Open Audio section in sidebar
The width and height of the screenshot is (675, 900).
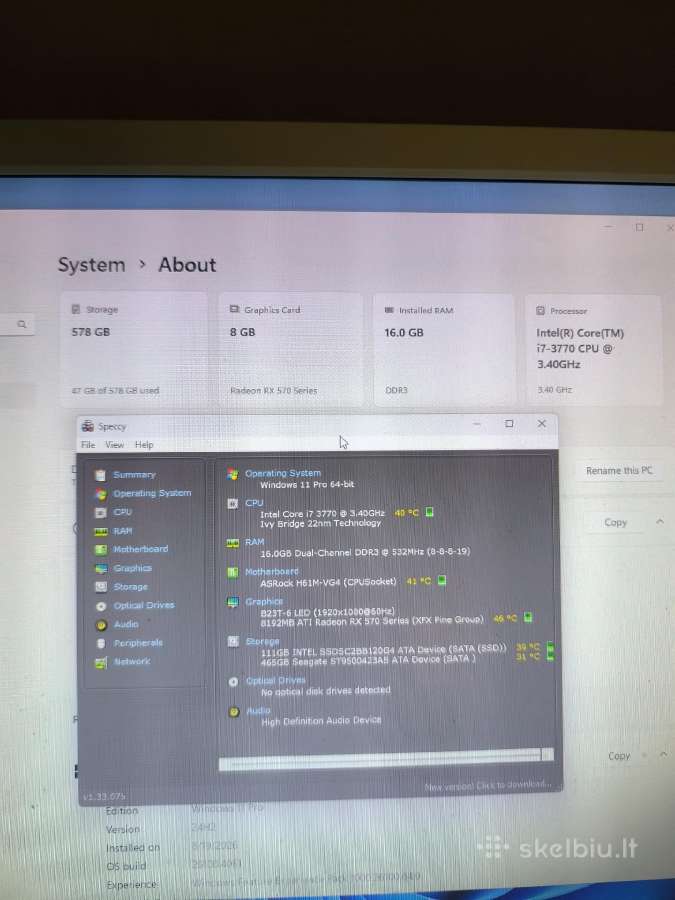tap(126, 624)
